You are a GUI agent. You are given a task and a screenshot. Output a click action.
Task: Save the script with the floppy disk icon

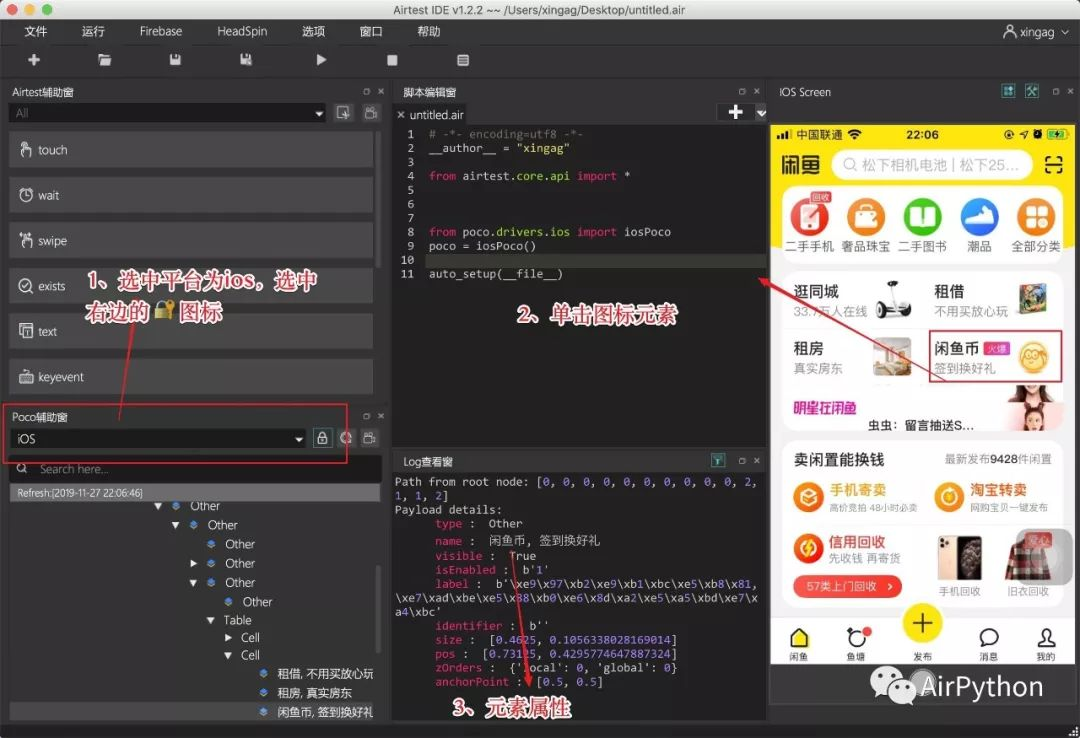click(x=175, y=60)
